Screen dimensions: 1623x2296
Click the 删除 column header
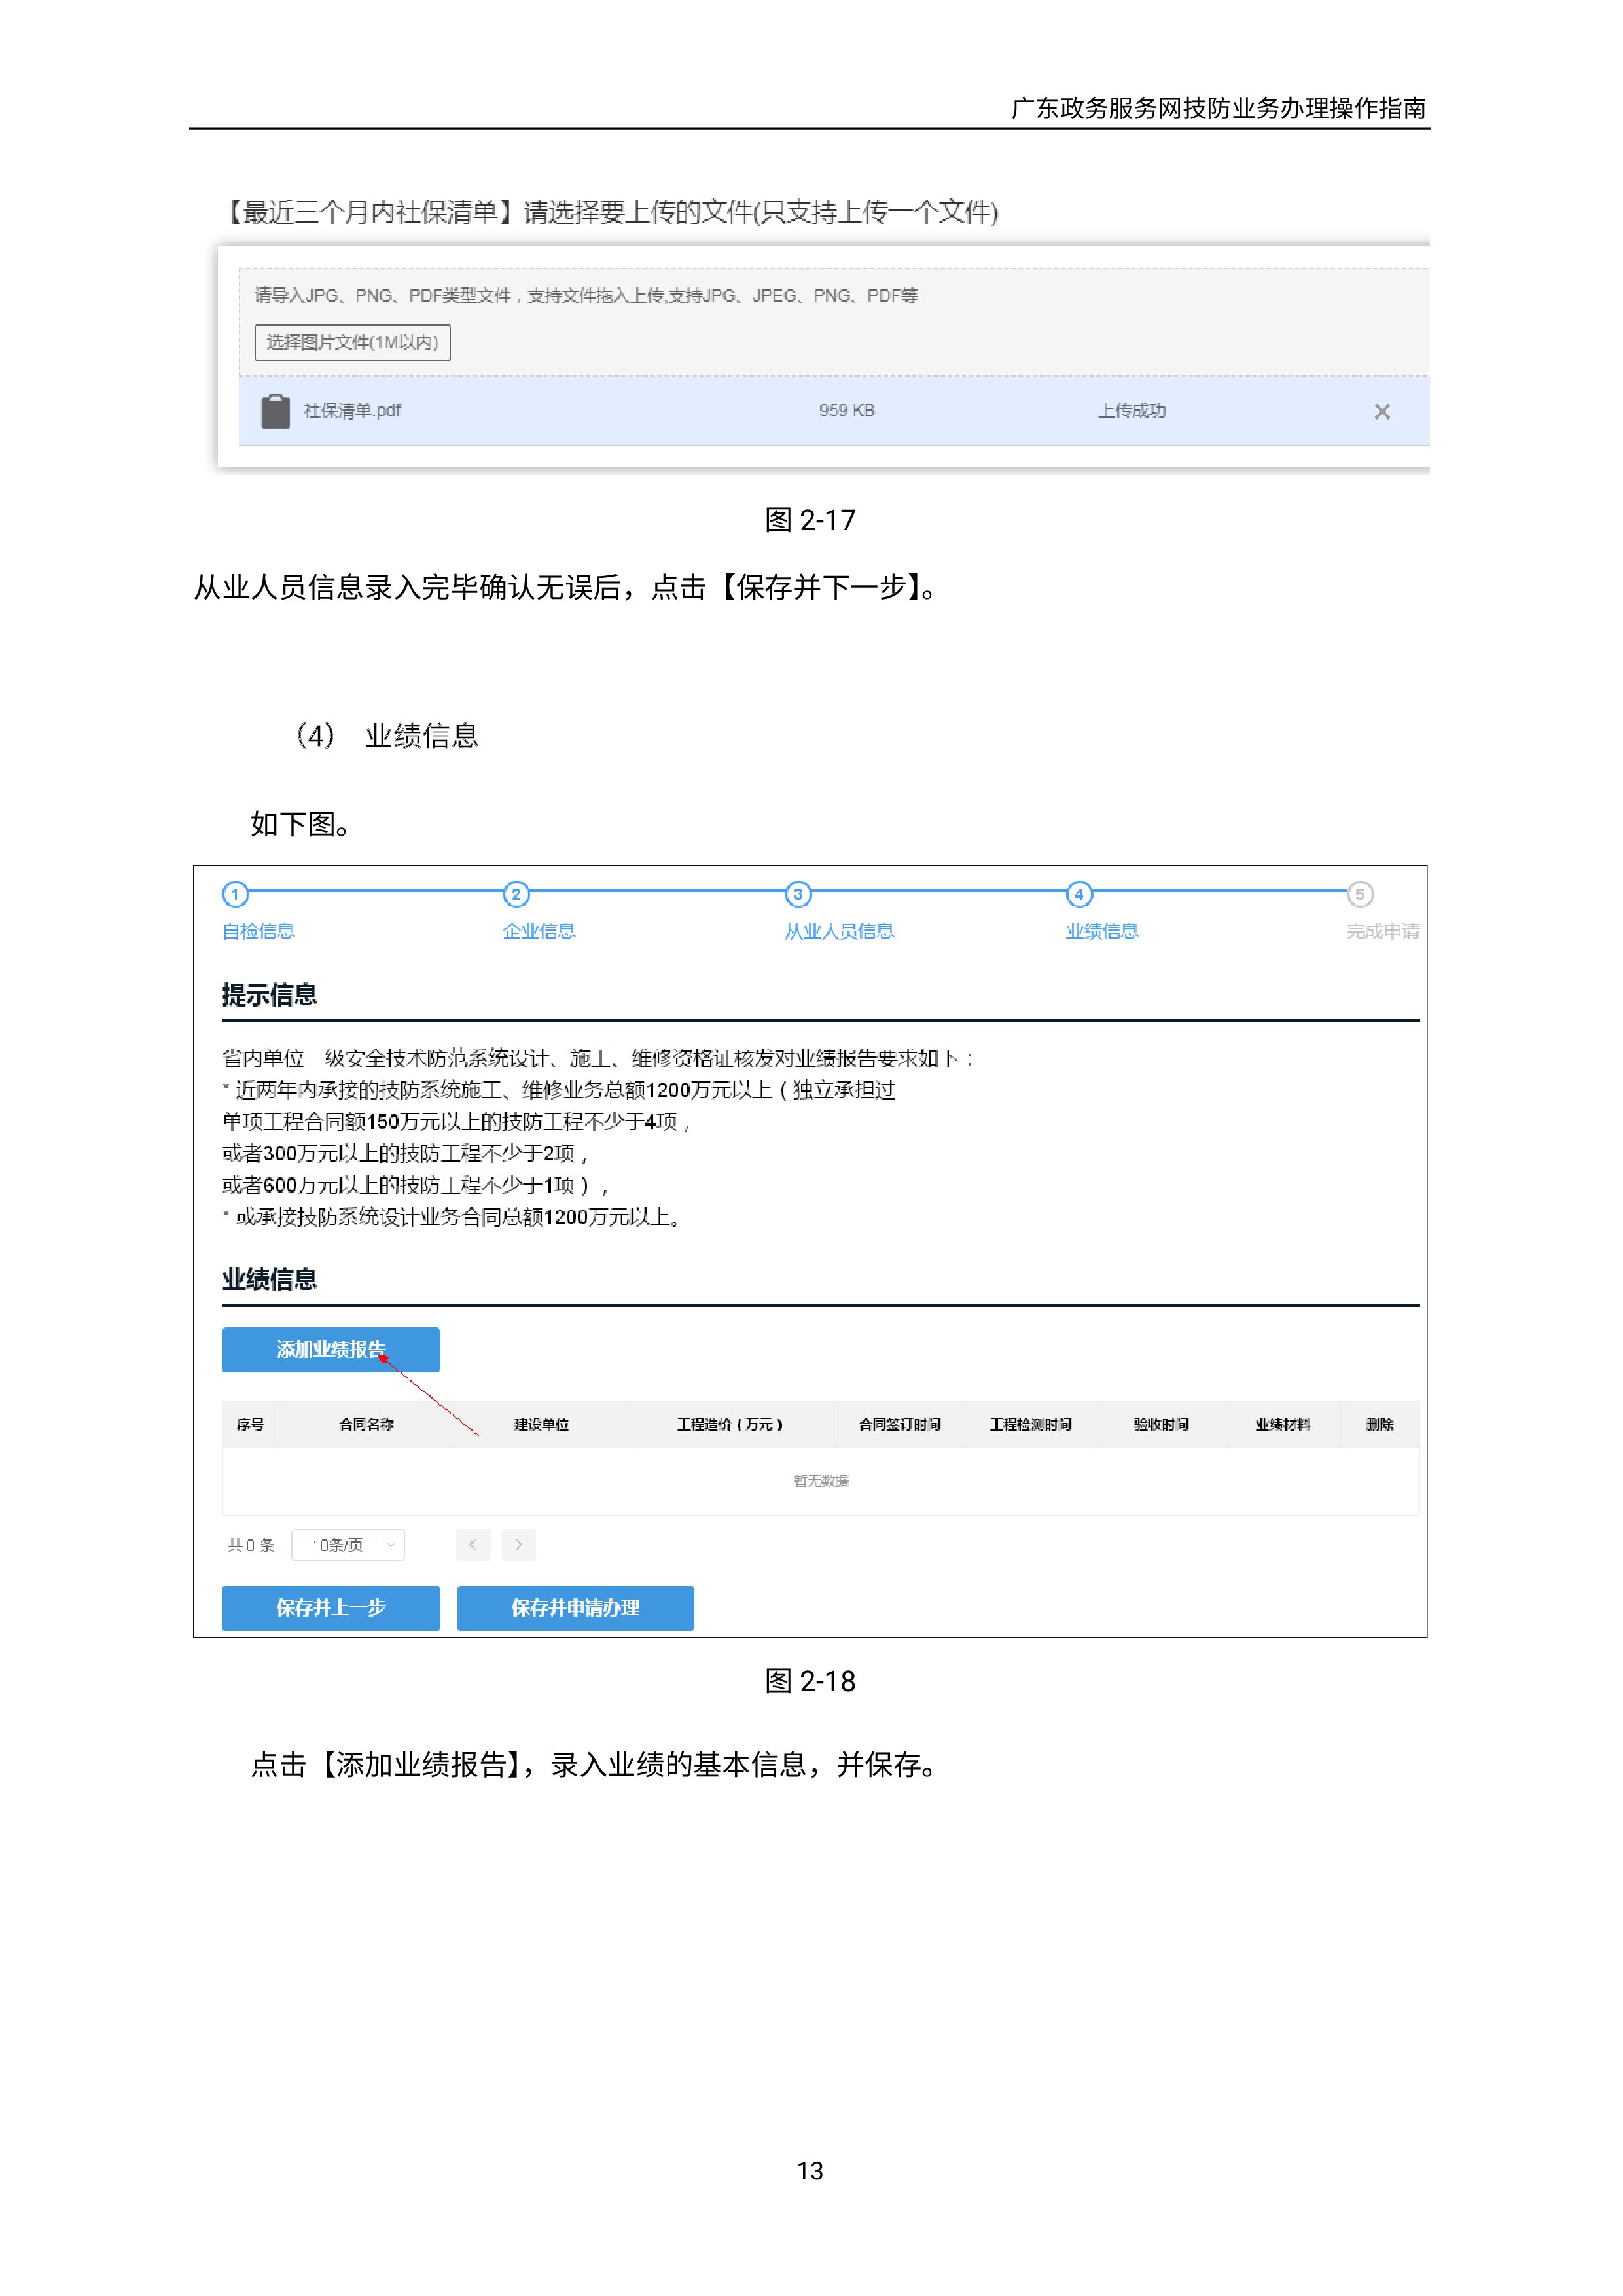tap(1379, 1424)
